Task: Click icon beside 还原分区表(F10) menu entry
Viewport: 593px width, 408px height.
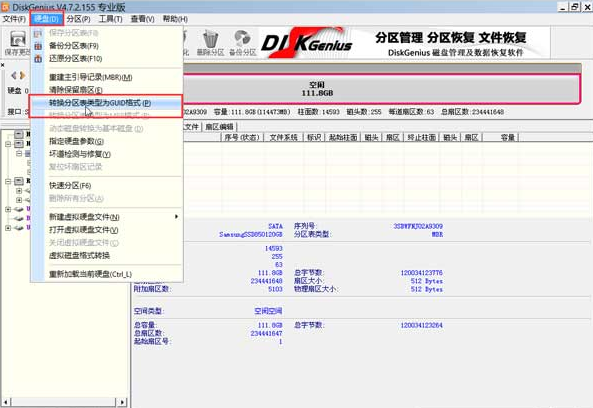Action: coord(38,59)
